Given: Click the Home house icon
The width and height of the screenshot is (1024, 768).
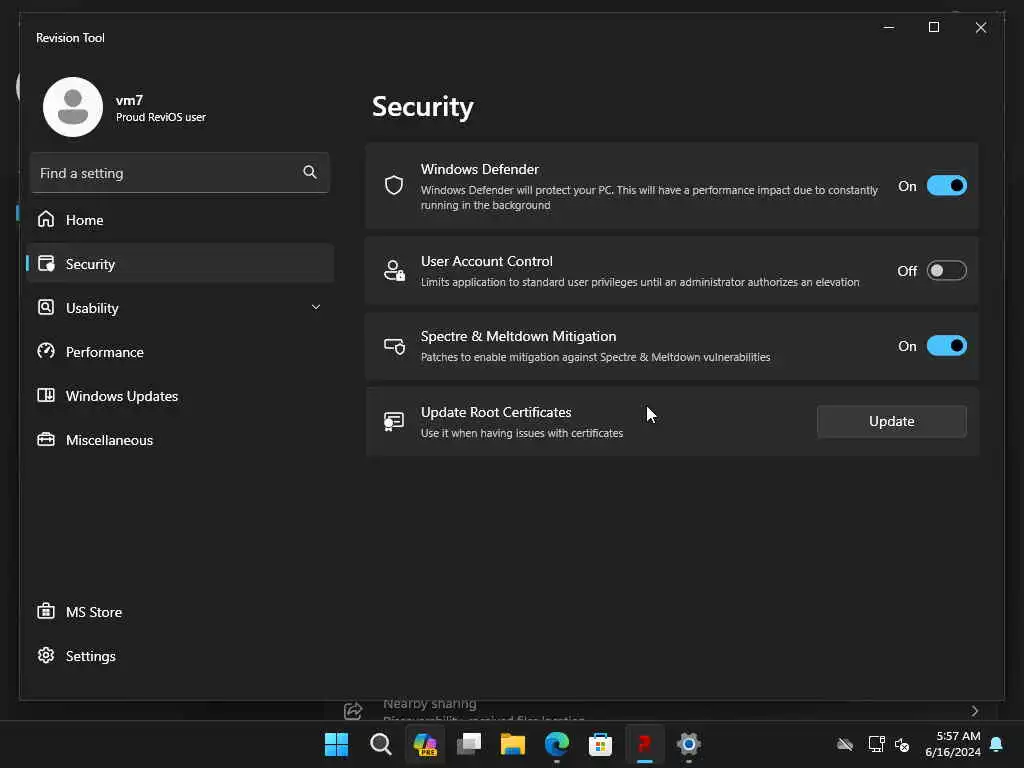Looking at the screenshot, I should (x=46, y=219).
